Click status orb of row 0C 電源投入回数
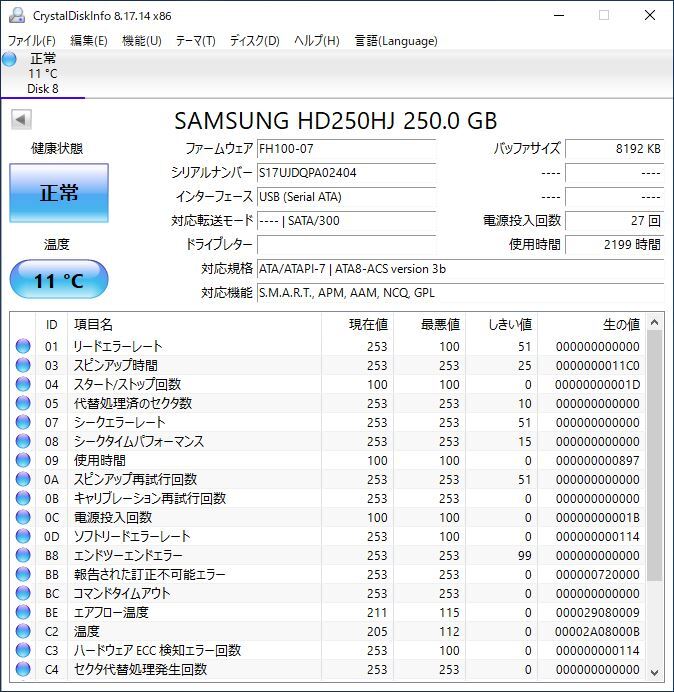This screenshot has height=692, width=674. tap(23, 517)
